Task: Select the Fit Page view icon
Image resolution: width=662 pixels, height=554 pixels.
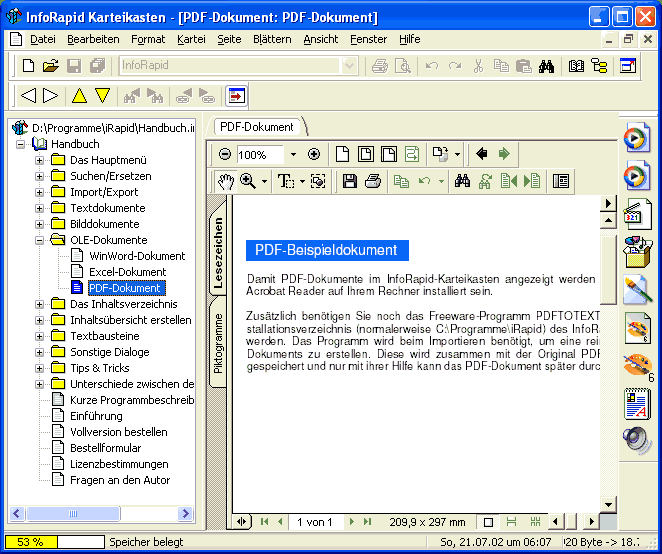Action: pyautogui.click(x=366, y=154)
